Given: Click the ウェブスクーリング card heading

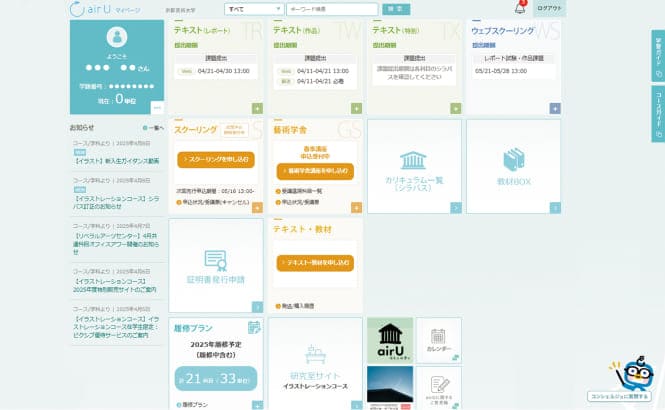Looking at the screenshot, I should pyautogui.click(x=503, y=31).
